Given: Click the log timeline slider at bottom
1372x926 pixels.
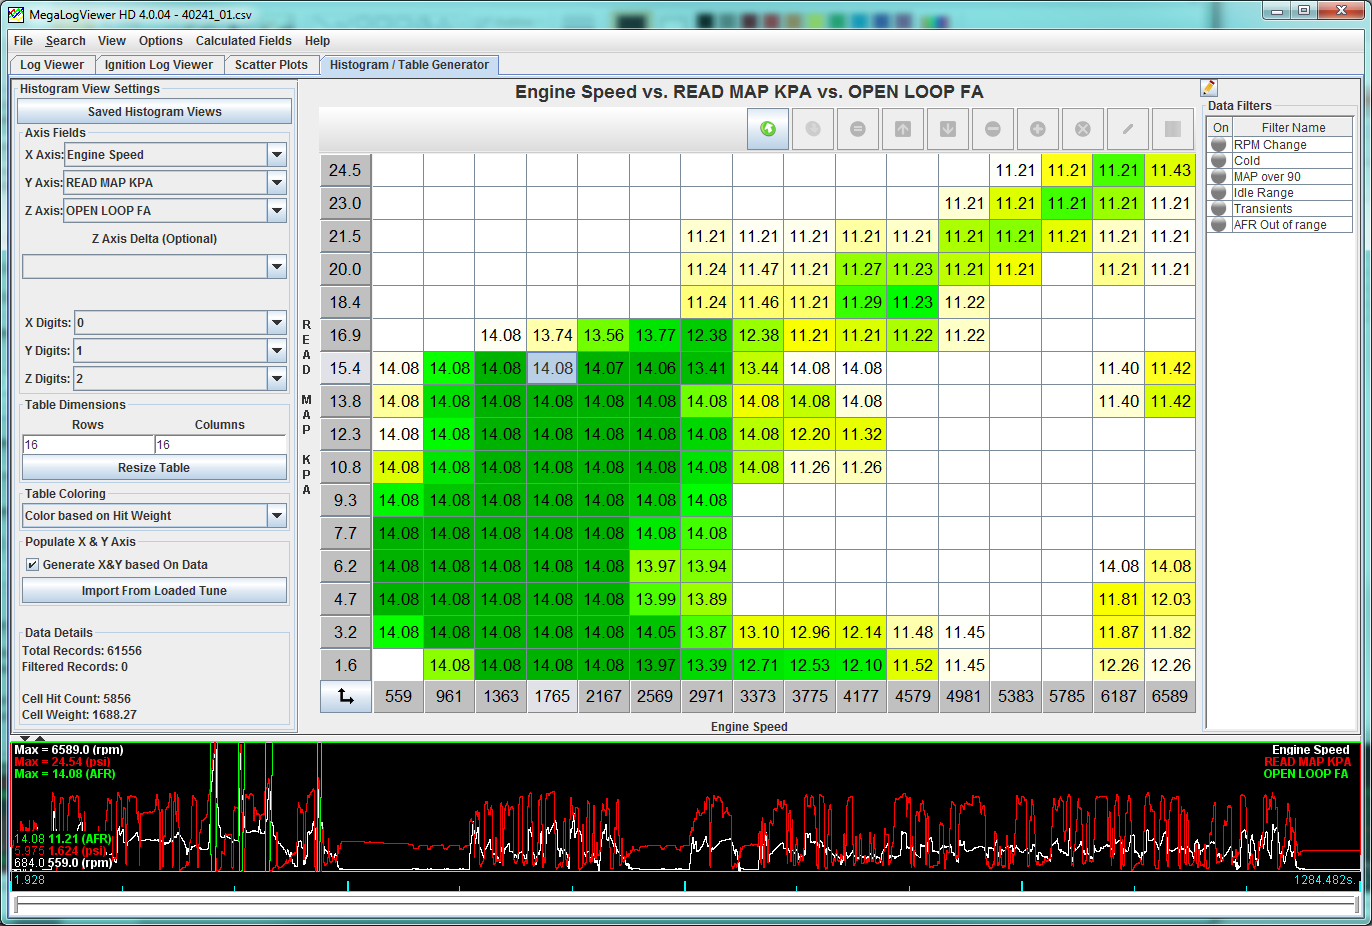Looking at the screenshot, I should (x=685, y=904).
